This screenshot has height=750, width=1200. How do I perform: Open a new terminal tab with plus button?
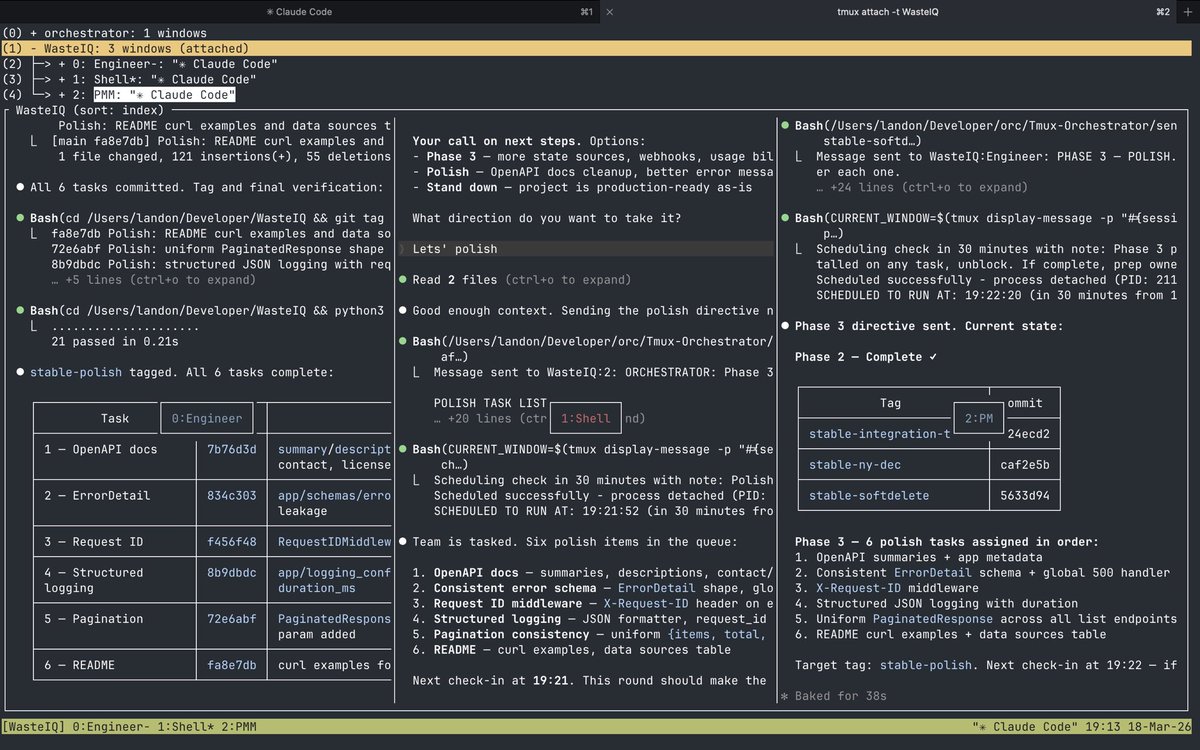pyautogui.click(x=1188, y=11)
